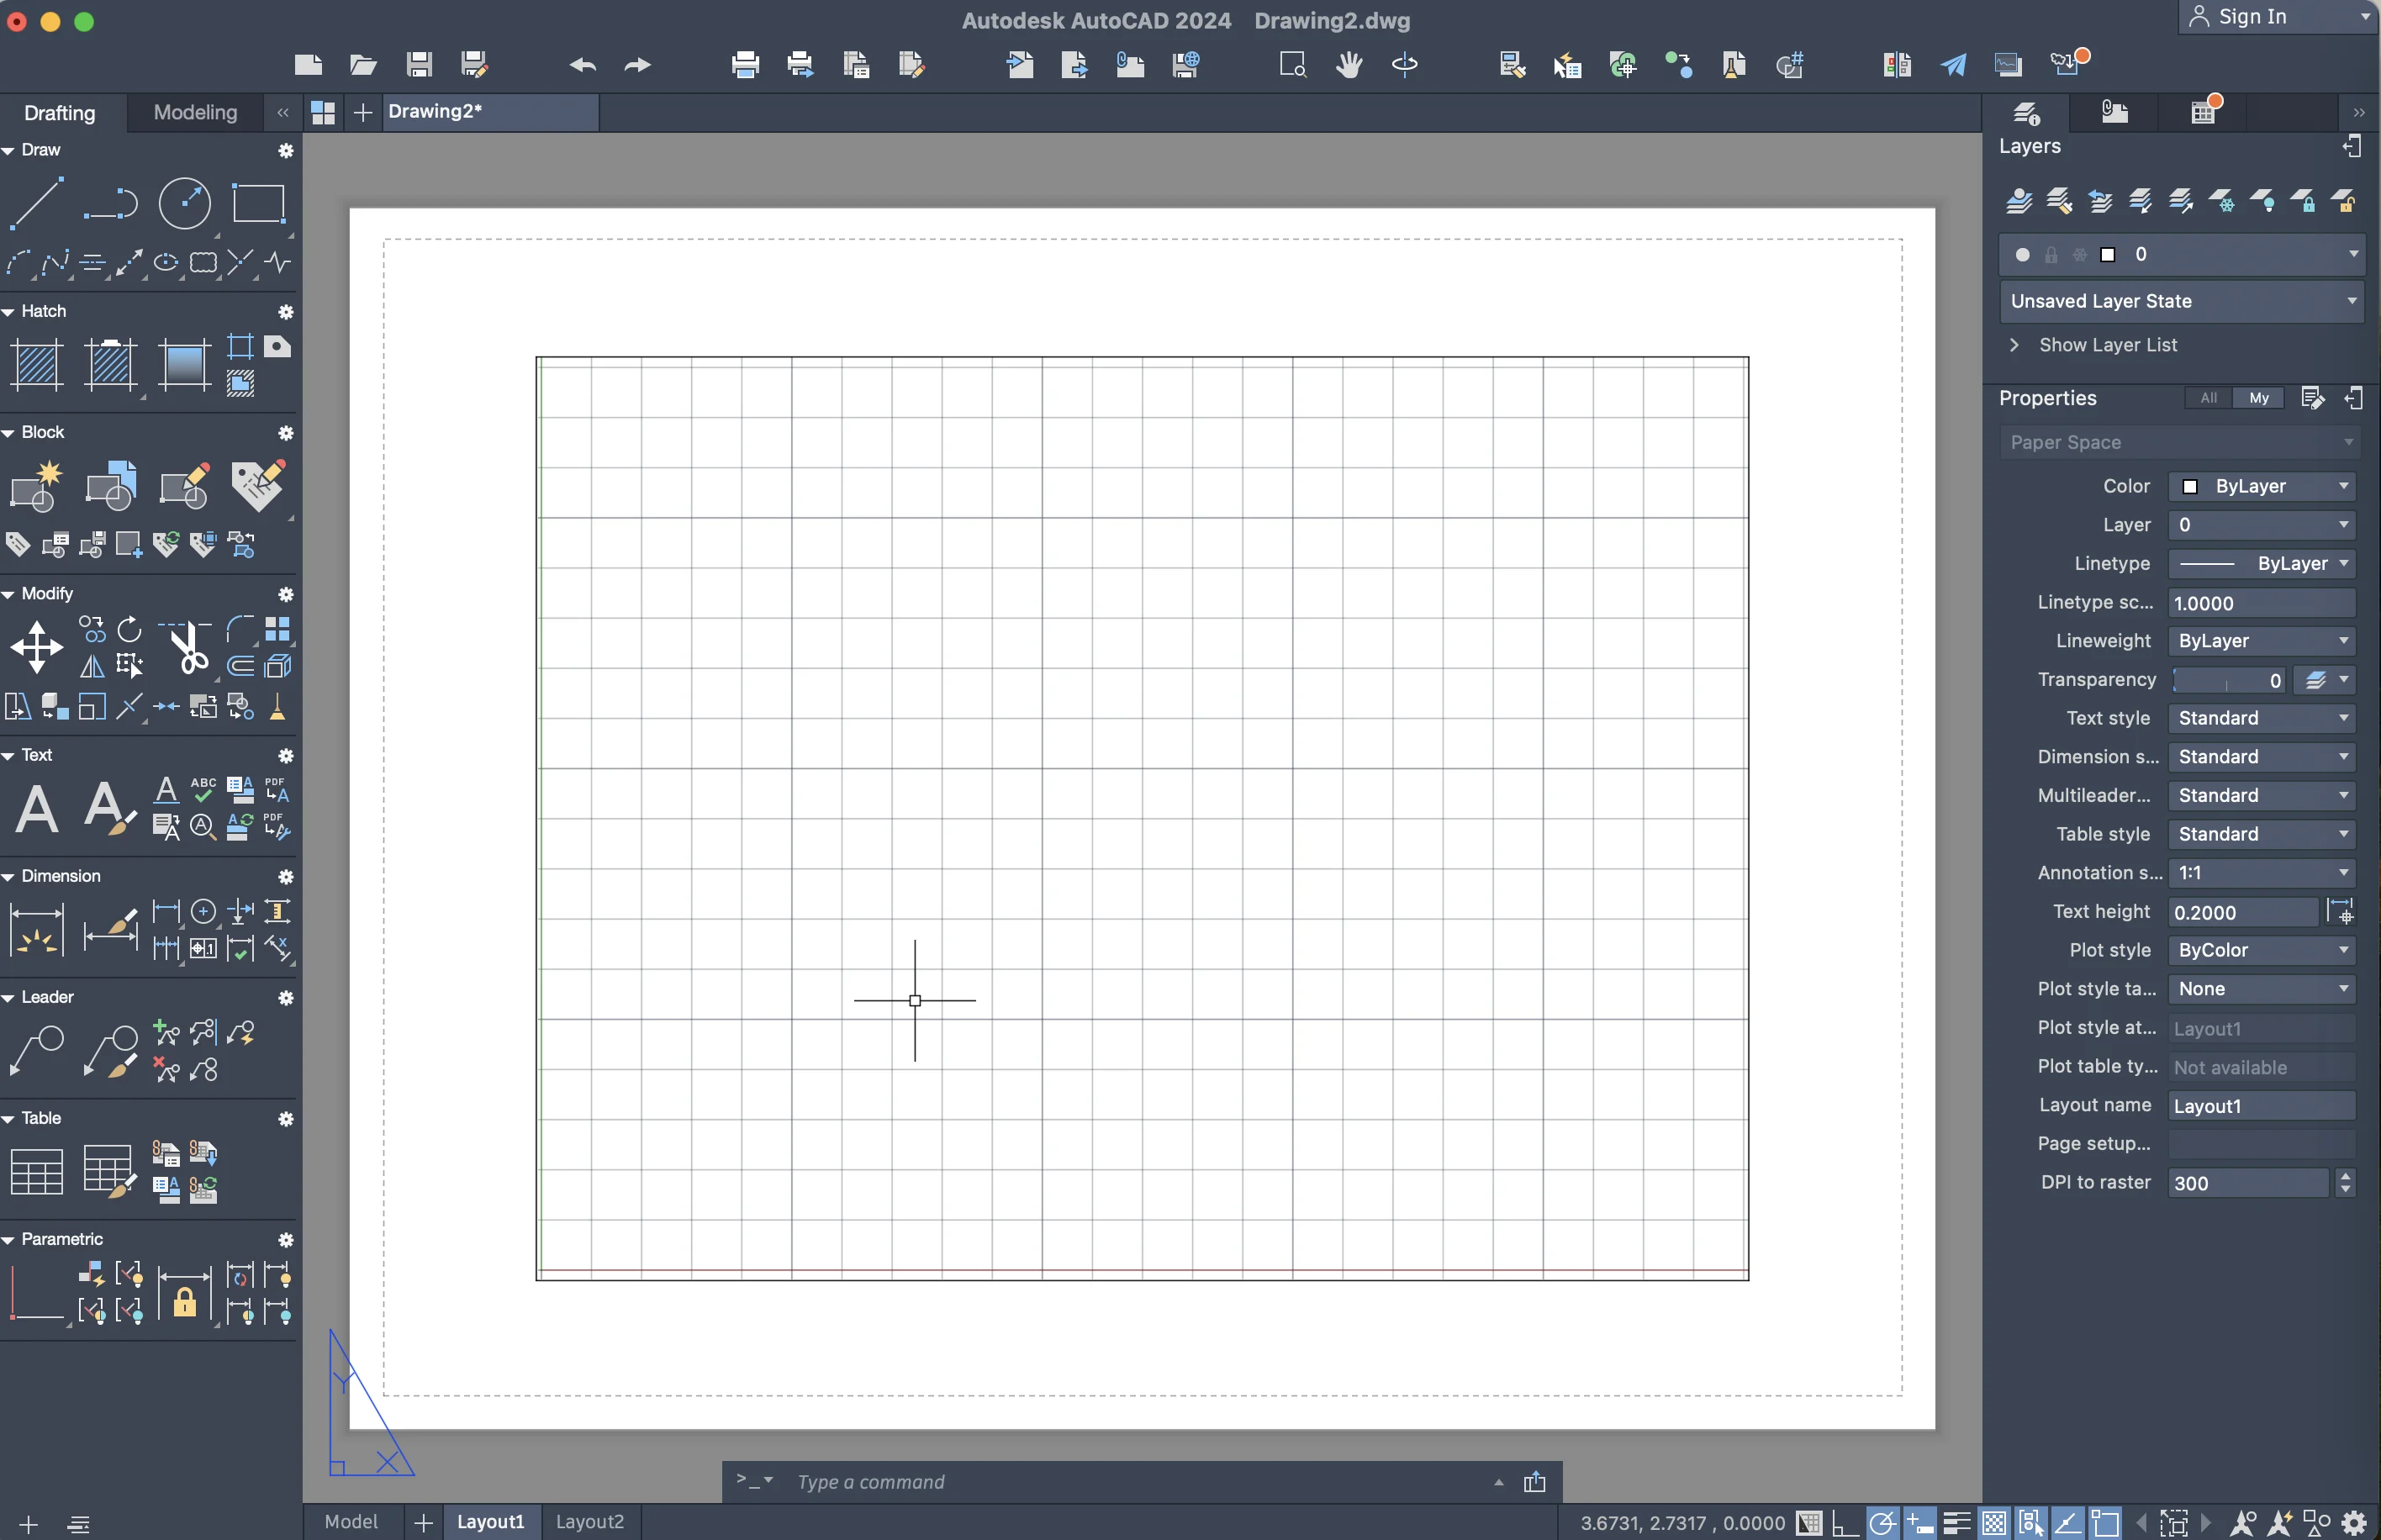
Task: Toggle polar tracking in status bar
Action: click(x=1882, y=1522)
